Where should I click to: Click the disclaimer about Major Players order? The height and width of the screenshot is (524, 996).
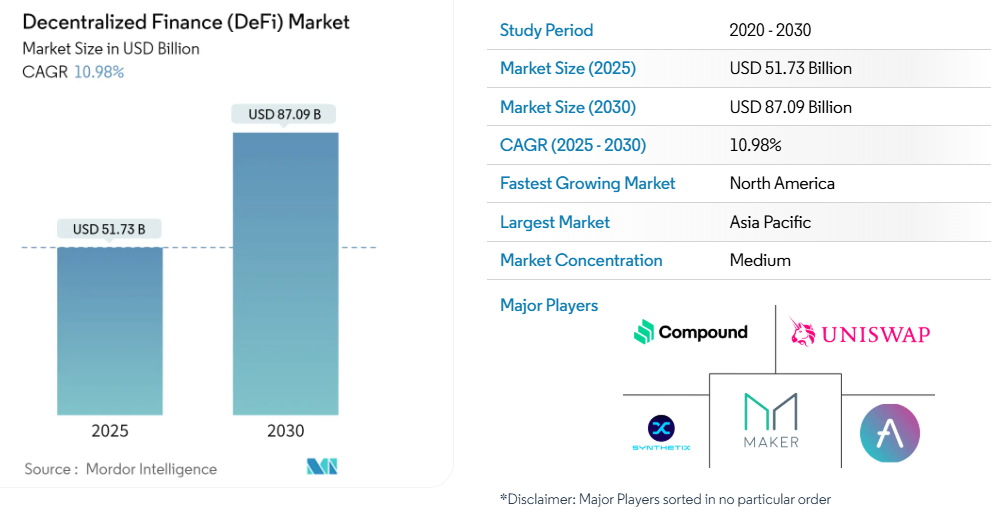coord(665,500)
